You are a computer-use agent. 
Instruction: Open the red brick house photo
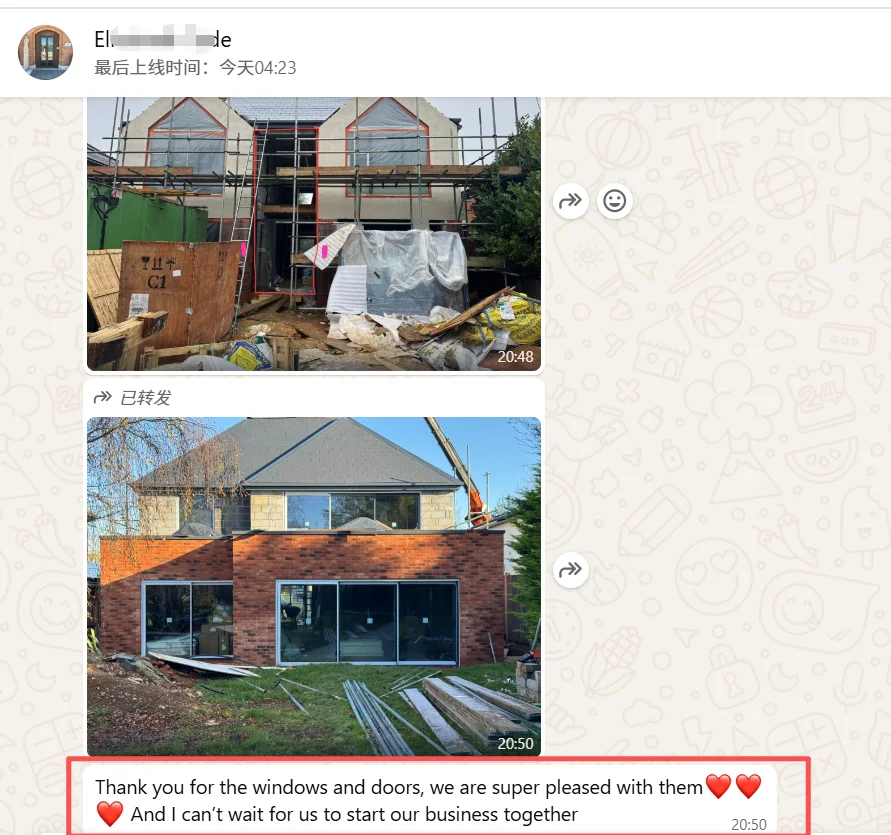coord(314,587)
